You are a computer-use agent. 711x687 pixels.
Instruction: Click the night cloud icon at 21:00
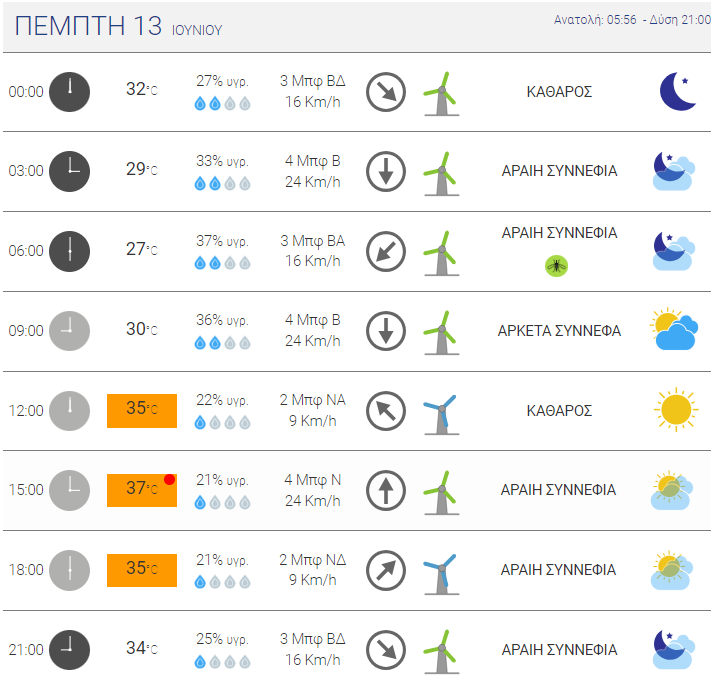(674, 649)
